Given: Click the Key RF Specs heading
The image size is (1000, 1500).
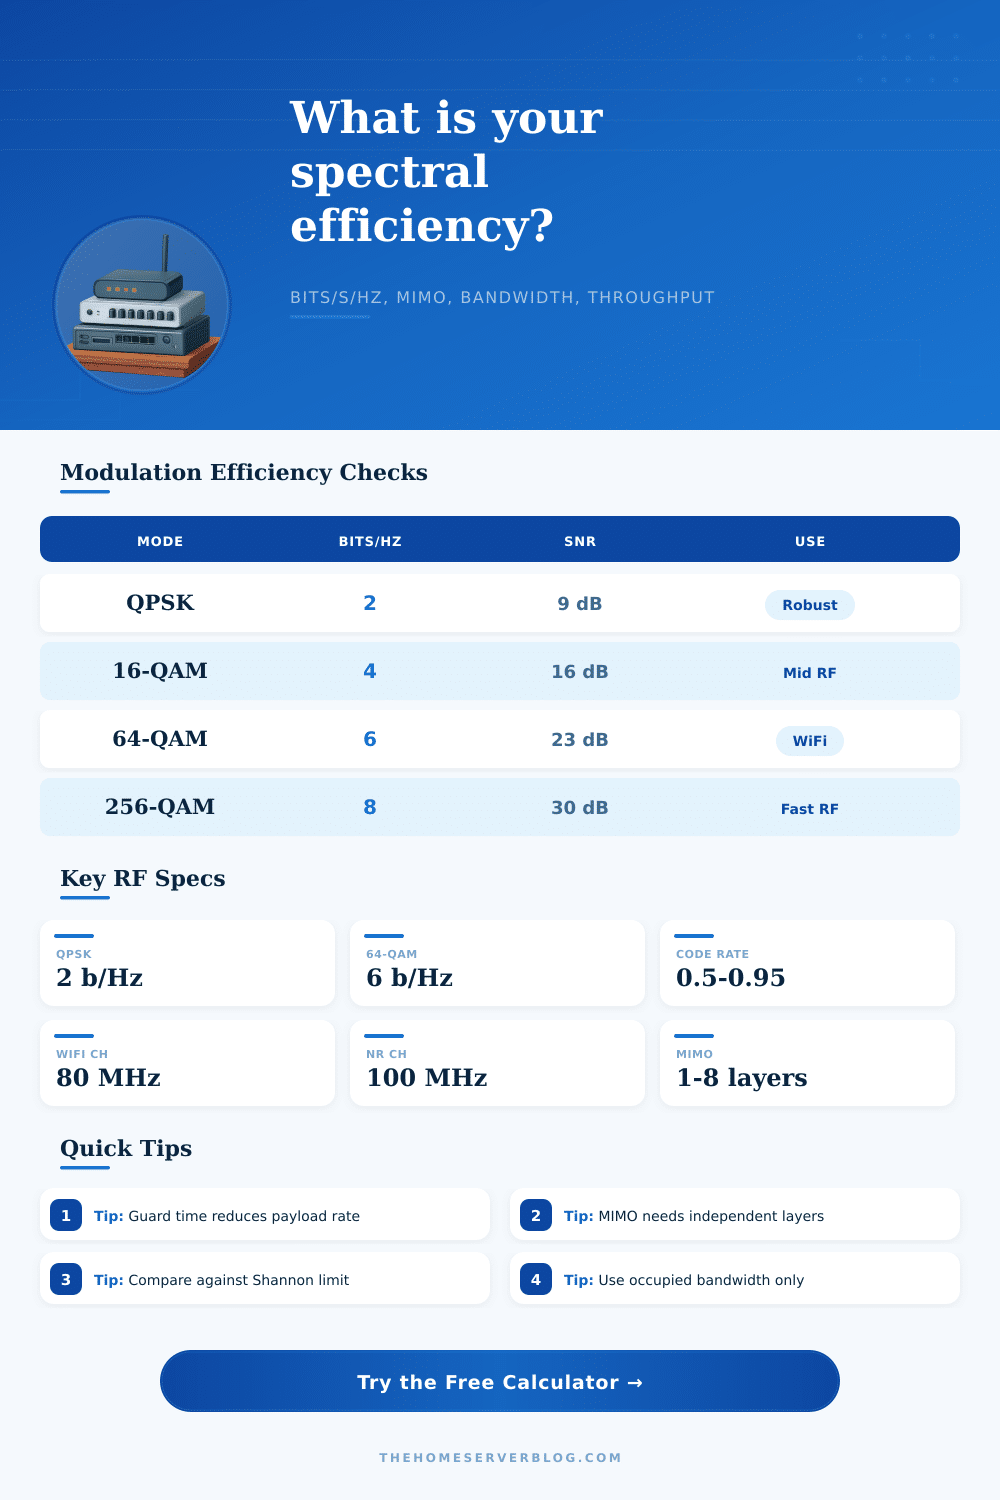Looking at the screenshot, I should (x=143, y=878).
